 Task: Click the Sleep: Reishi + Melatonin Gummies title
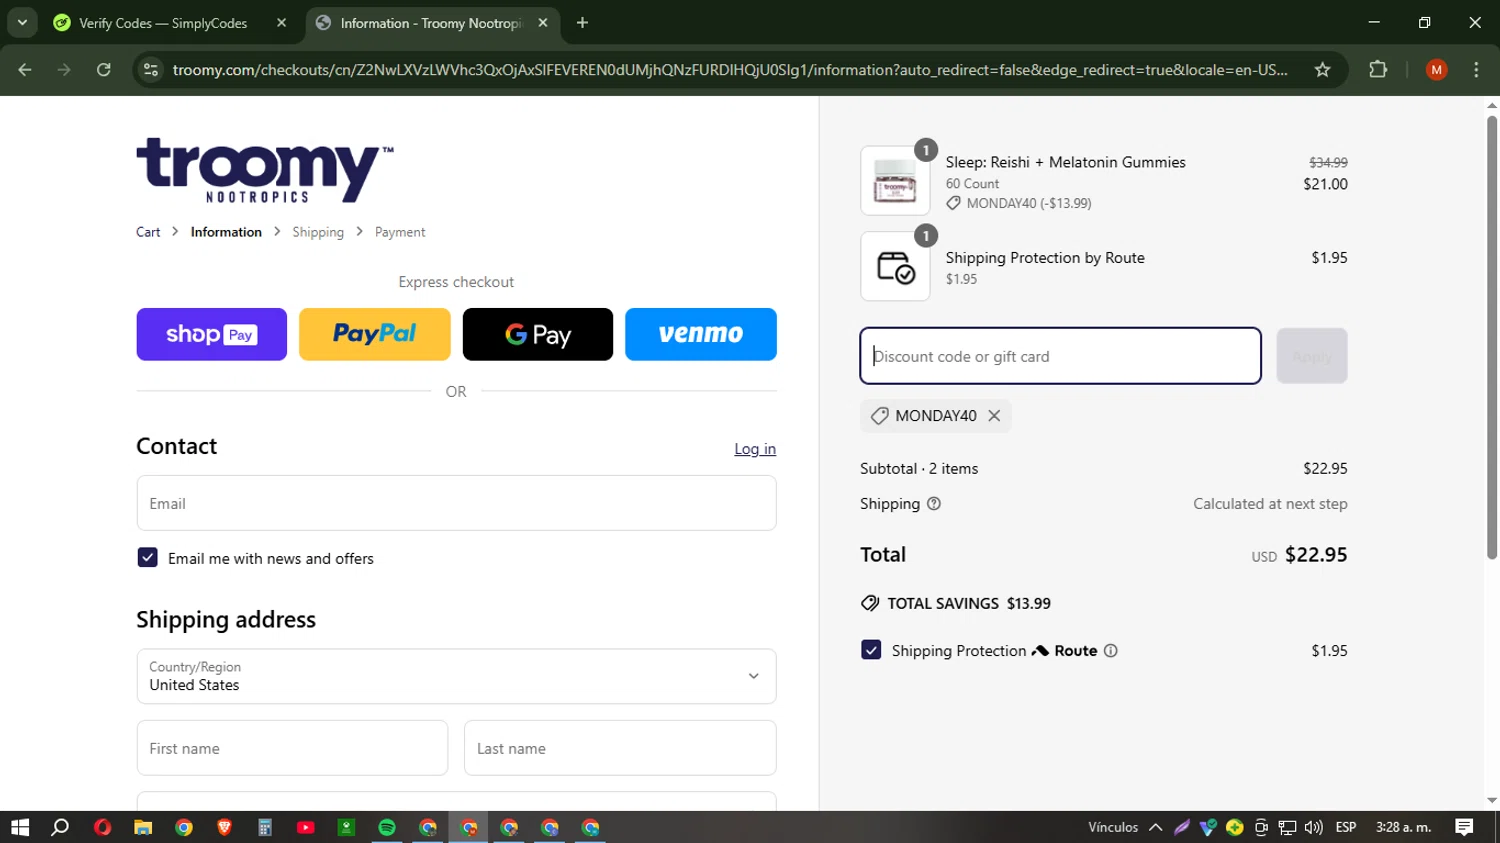pyautogui.click(x=1066, y=162)
